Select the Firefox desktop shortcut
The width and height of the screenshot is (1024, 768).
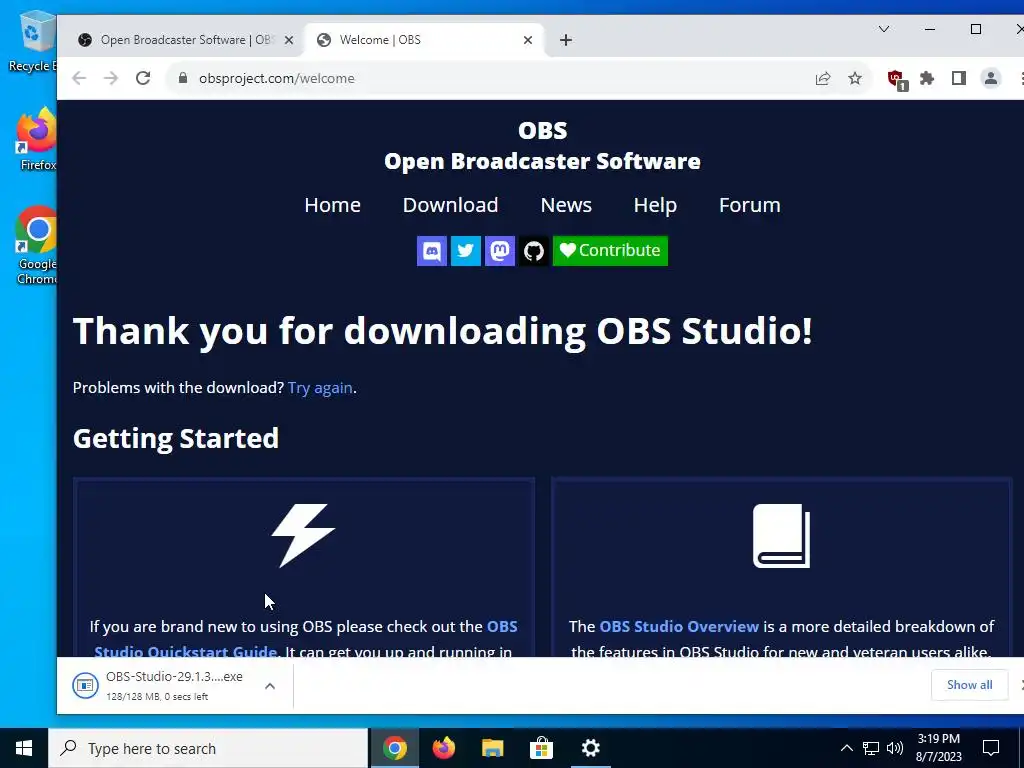pos(37,140)
